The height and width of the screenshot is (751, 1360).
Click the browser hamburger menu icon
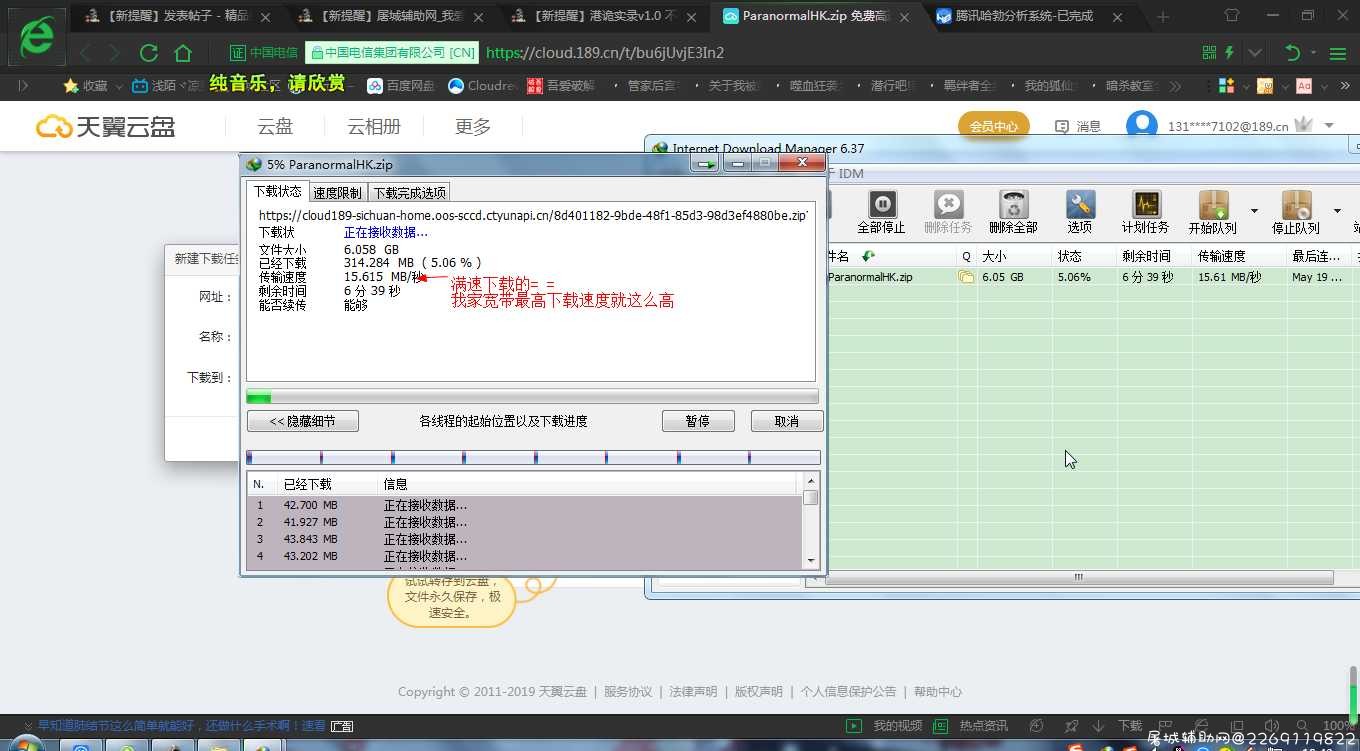pyautogui.click(x=1337, y=53)
